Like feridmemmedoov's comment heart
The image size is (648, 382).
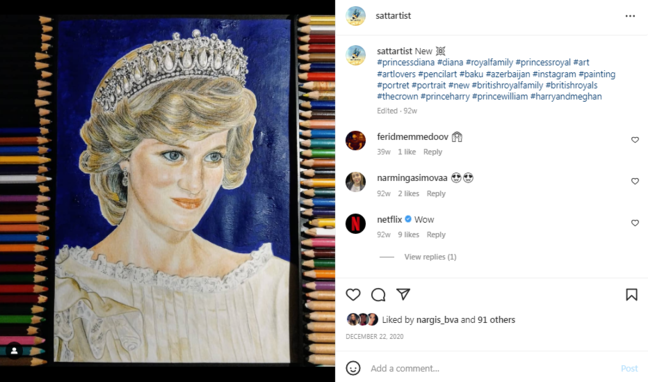(x=635, y=140)
